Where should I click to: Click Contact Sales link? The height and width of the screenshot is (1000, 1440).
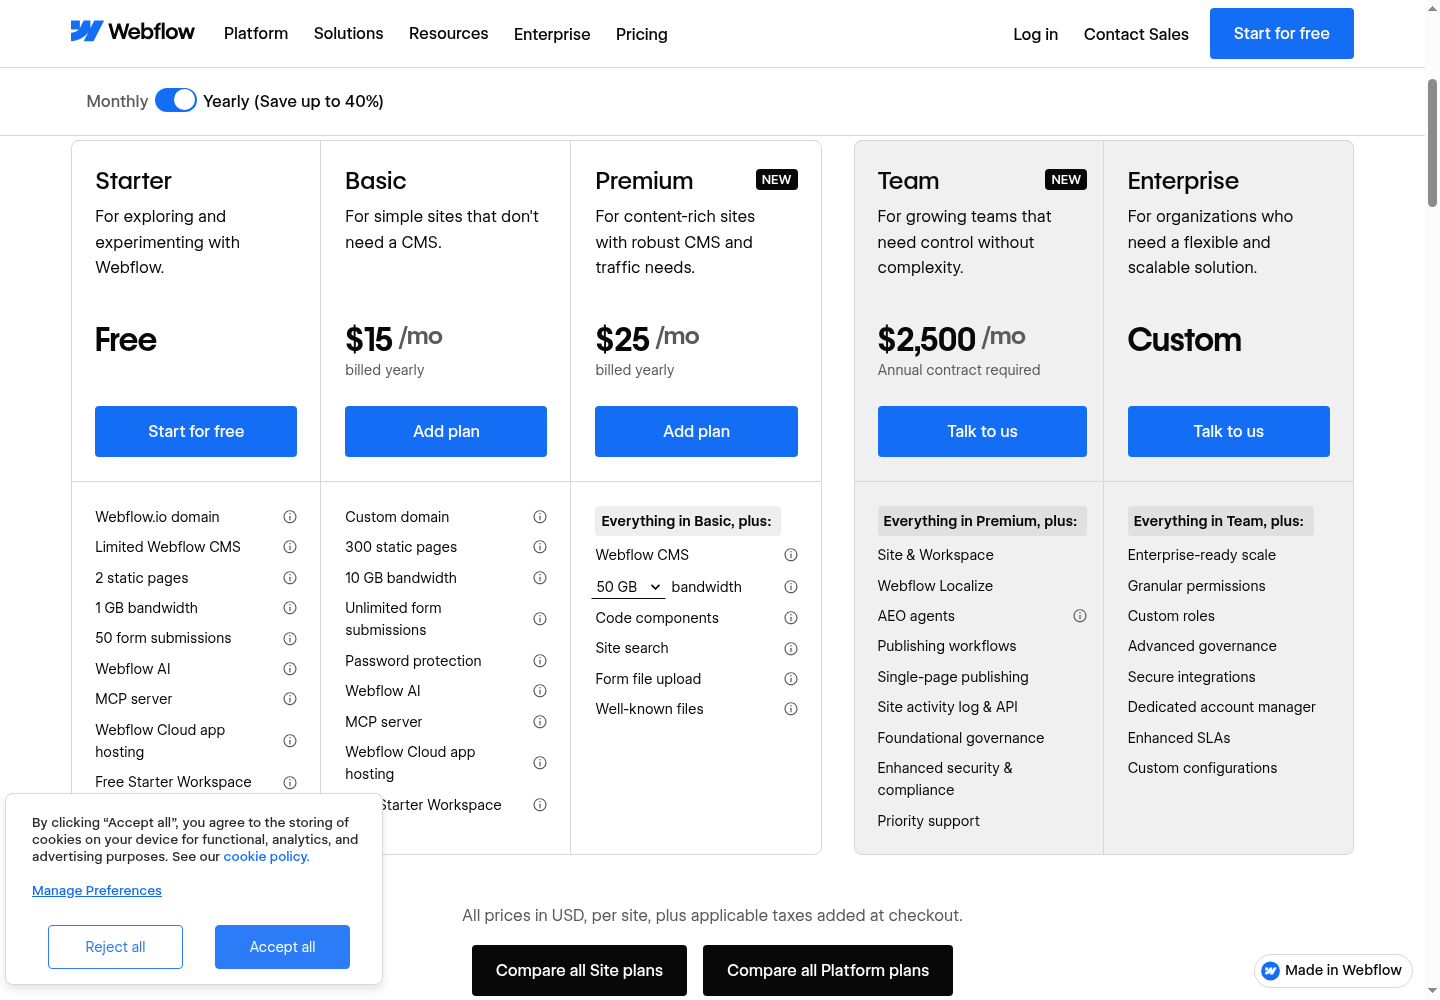click(1136, 34)
